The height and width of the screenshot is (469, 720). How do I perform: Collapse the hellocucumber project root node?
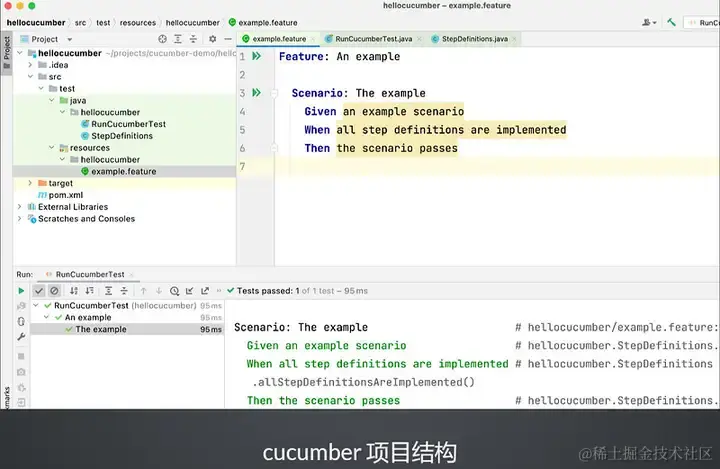[x=20, y=53]
